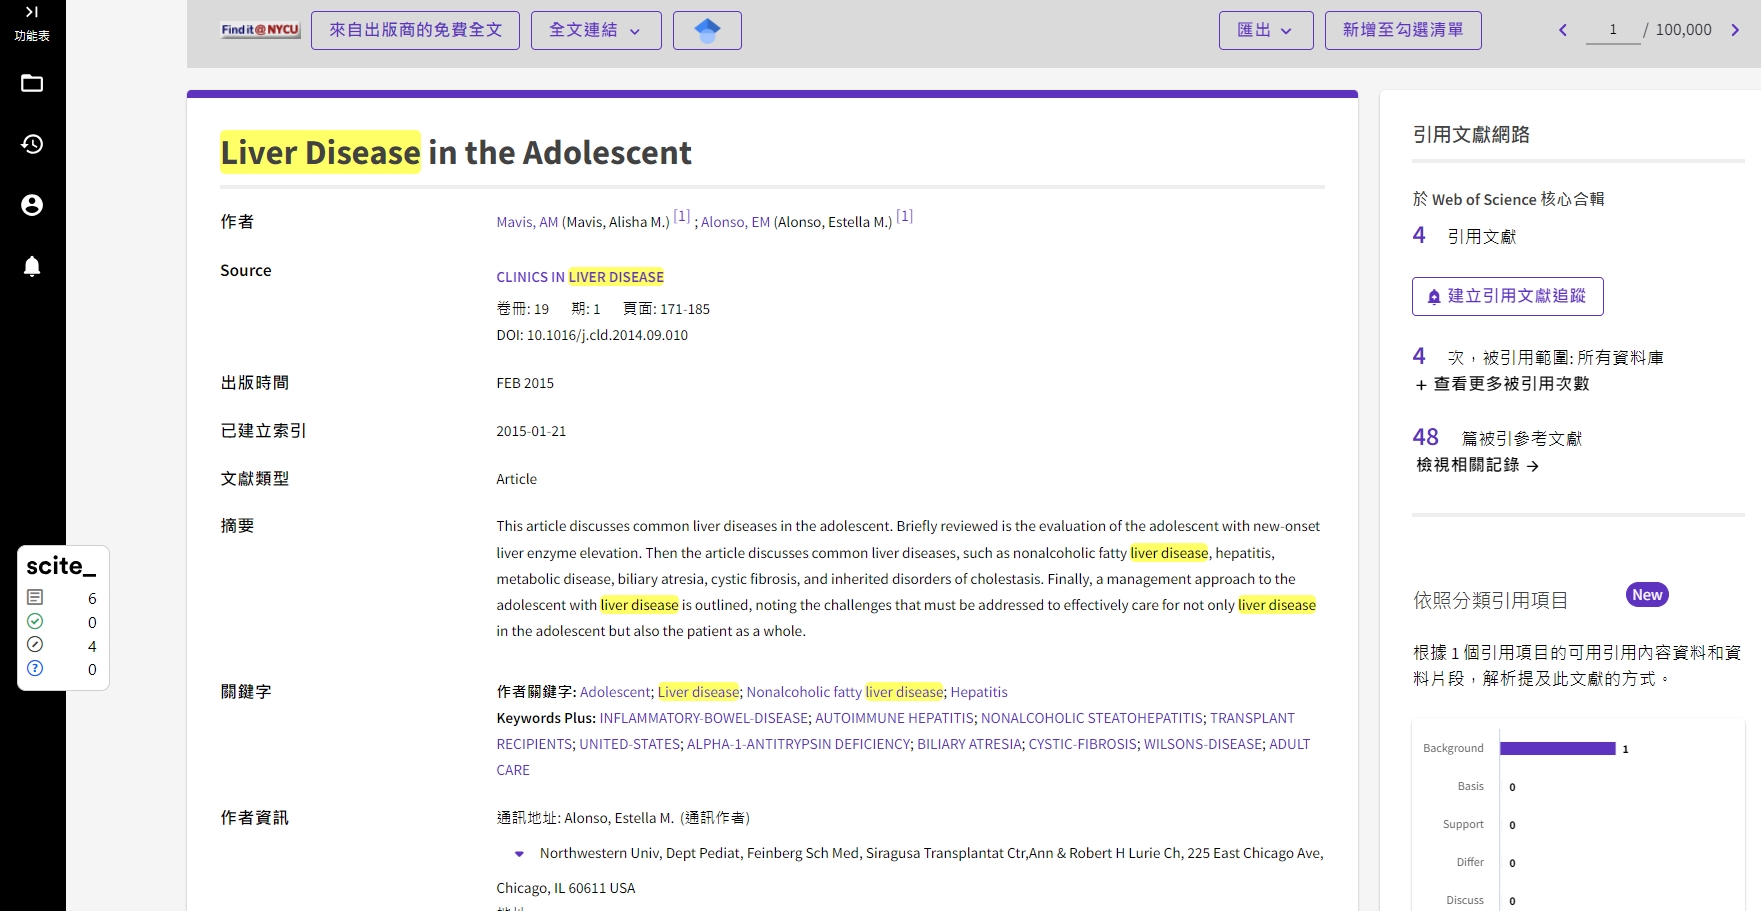
Task: Click the graduation cap scholar icon button
Action: (x=707, y=30)
